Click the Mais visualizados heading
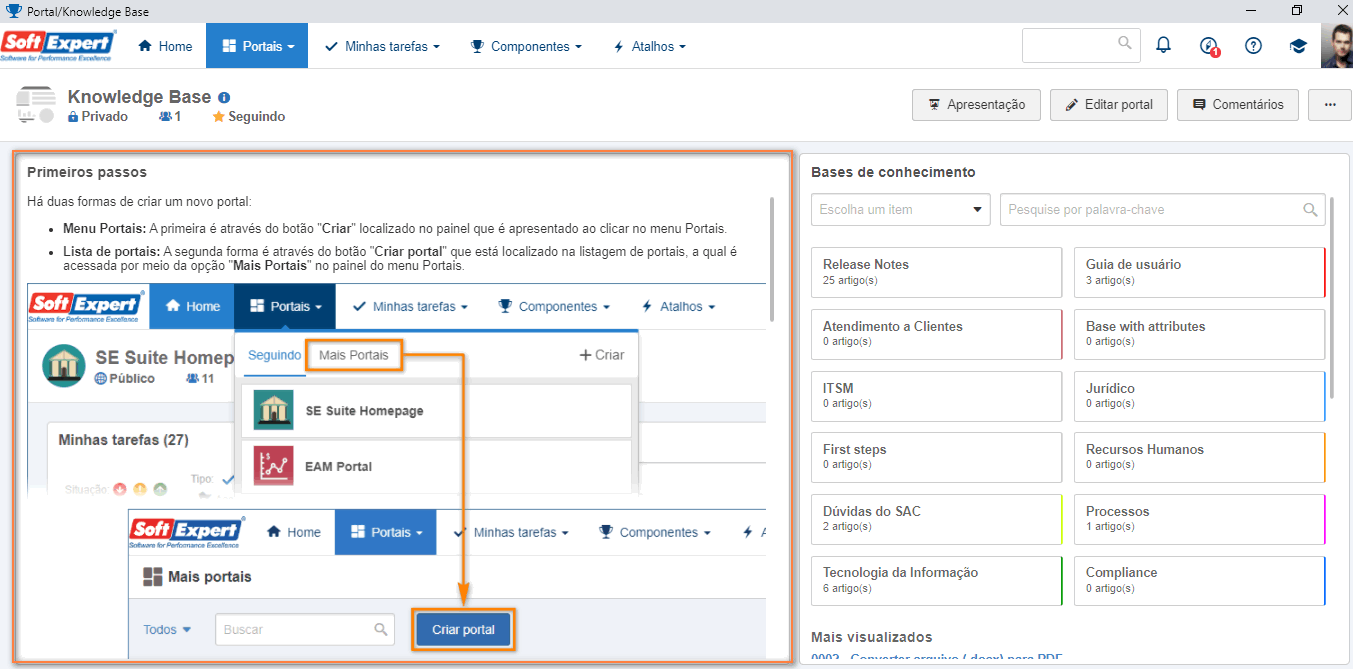Image resolution: width=1353 pixels, height=669 pixels. pos(872,637)
